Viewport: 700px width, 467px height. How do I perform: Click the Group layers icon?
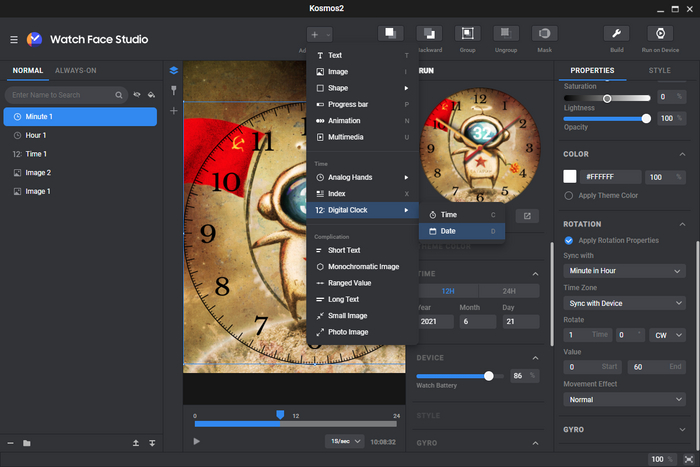[x=467, y=33]
